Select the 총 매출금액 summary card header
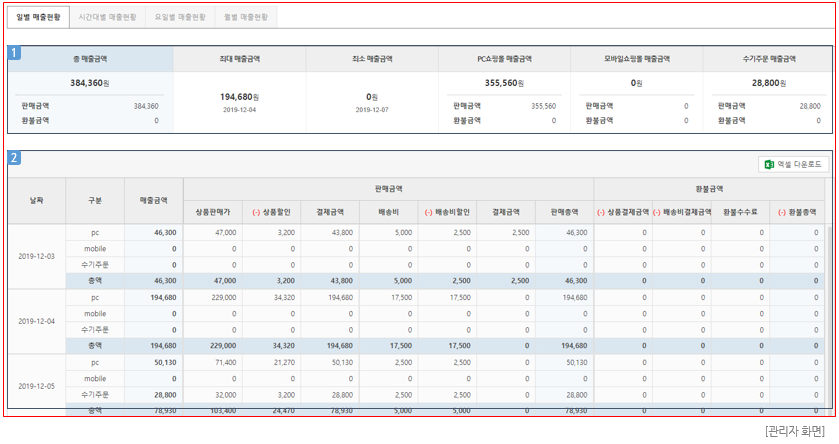 pos(90,60)
